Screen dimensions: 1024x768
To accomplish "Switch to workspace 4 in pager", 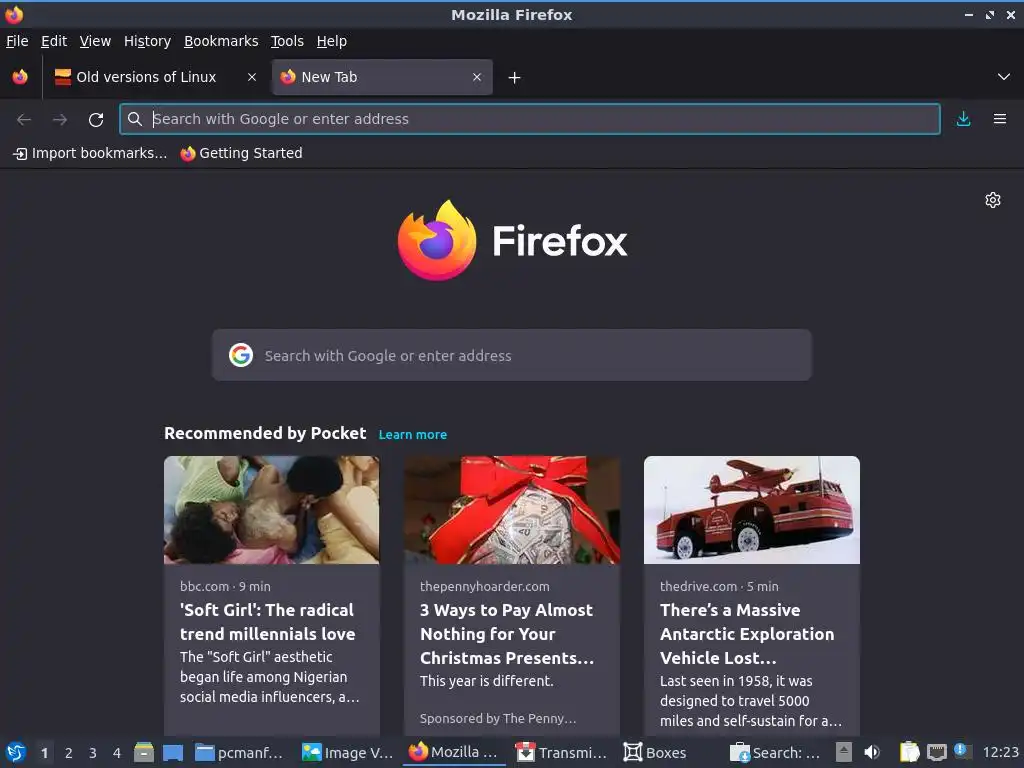I will click(x=117, y=753).
